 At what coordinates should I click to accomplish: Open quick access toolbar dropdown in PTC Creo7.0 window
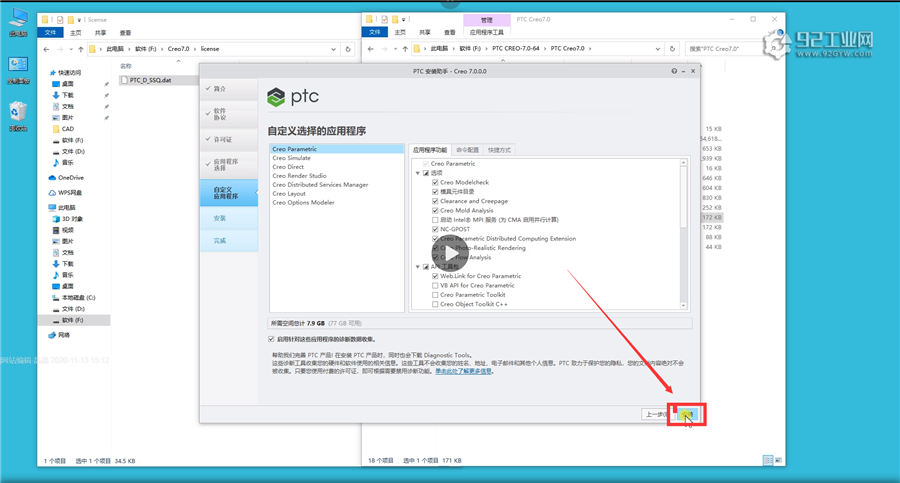(404, 19)
